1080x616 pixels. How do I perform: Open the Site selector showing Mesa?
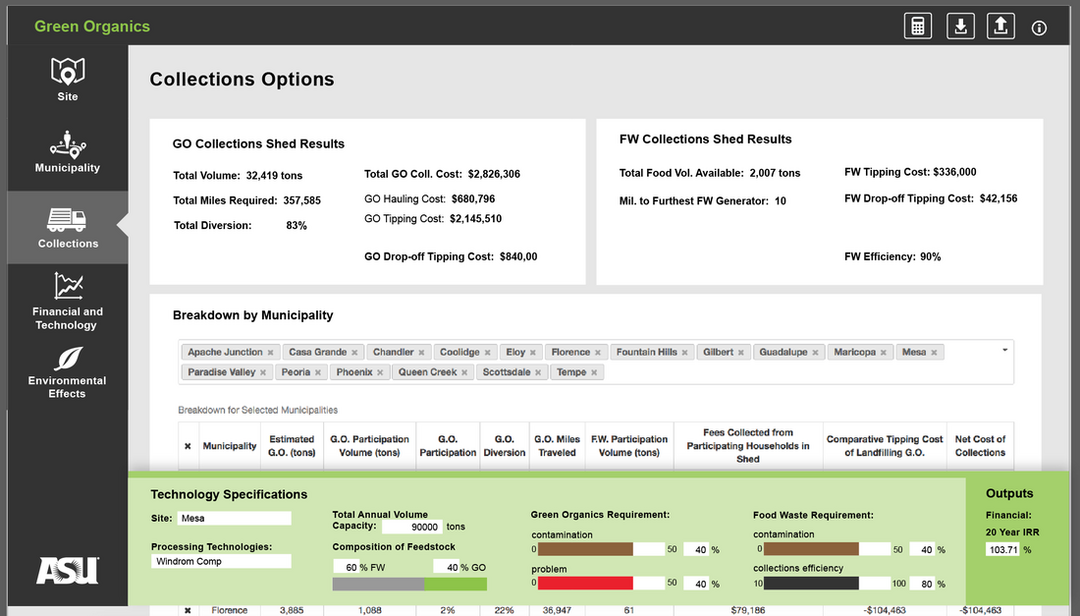(x=234, y=519)
